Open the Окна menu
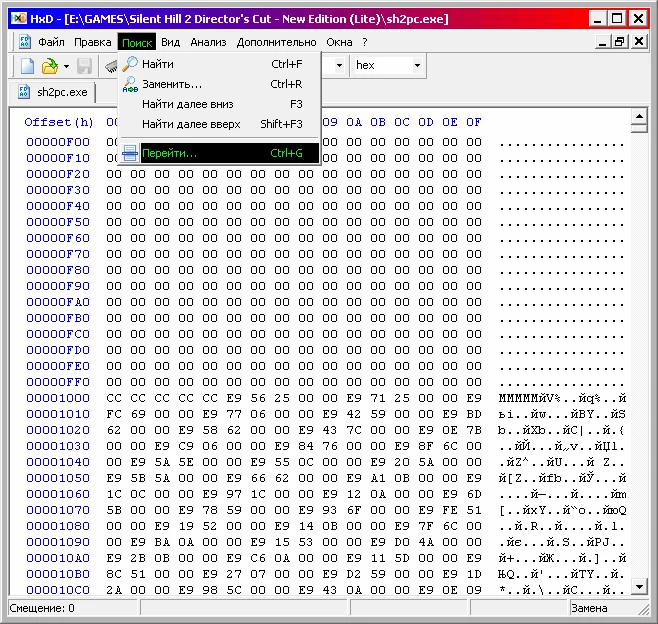The height and width of the screenshot is (624, 658). [x=339, y=42]
